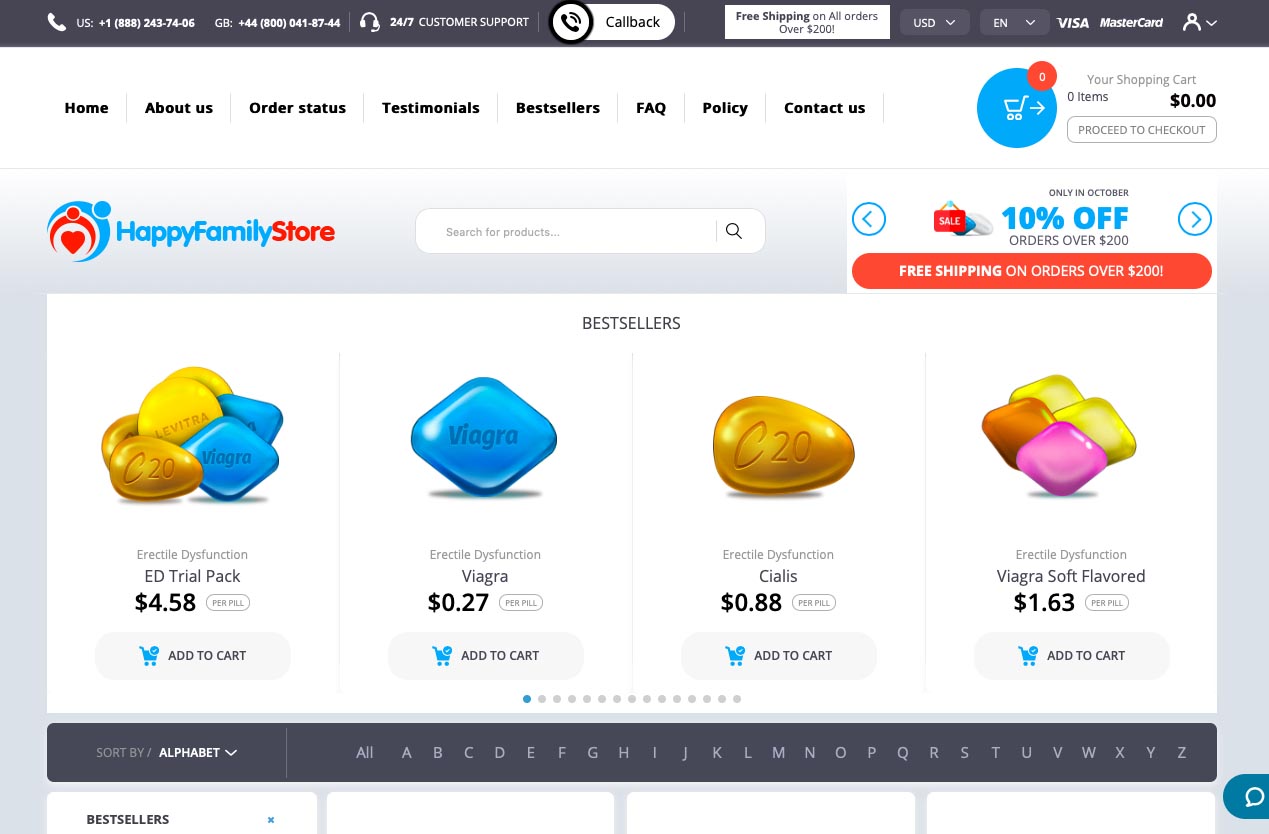Viewport: 1269px width, 834px height.
Task: Click the search magnifier icon
Action: click(734, 231)
